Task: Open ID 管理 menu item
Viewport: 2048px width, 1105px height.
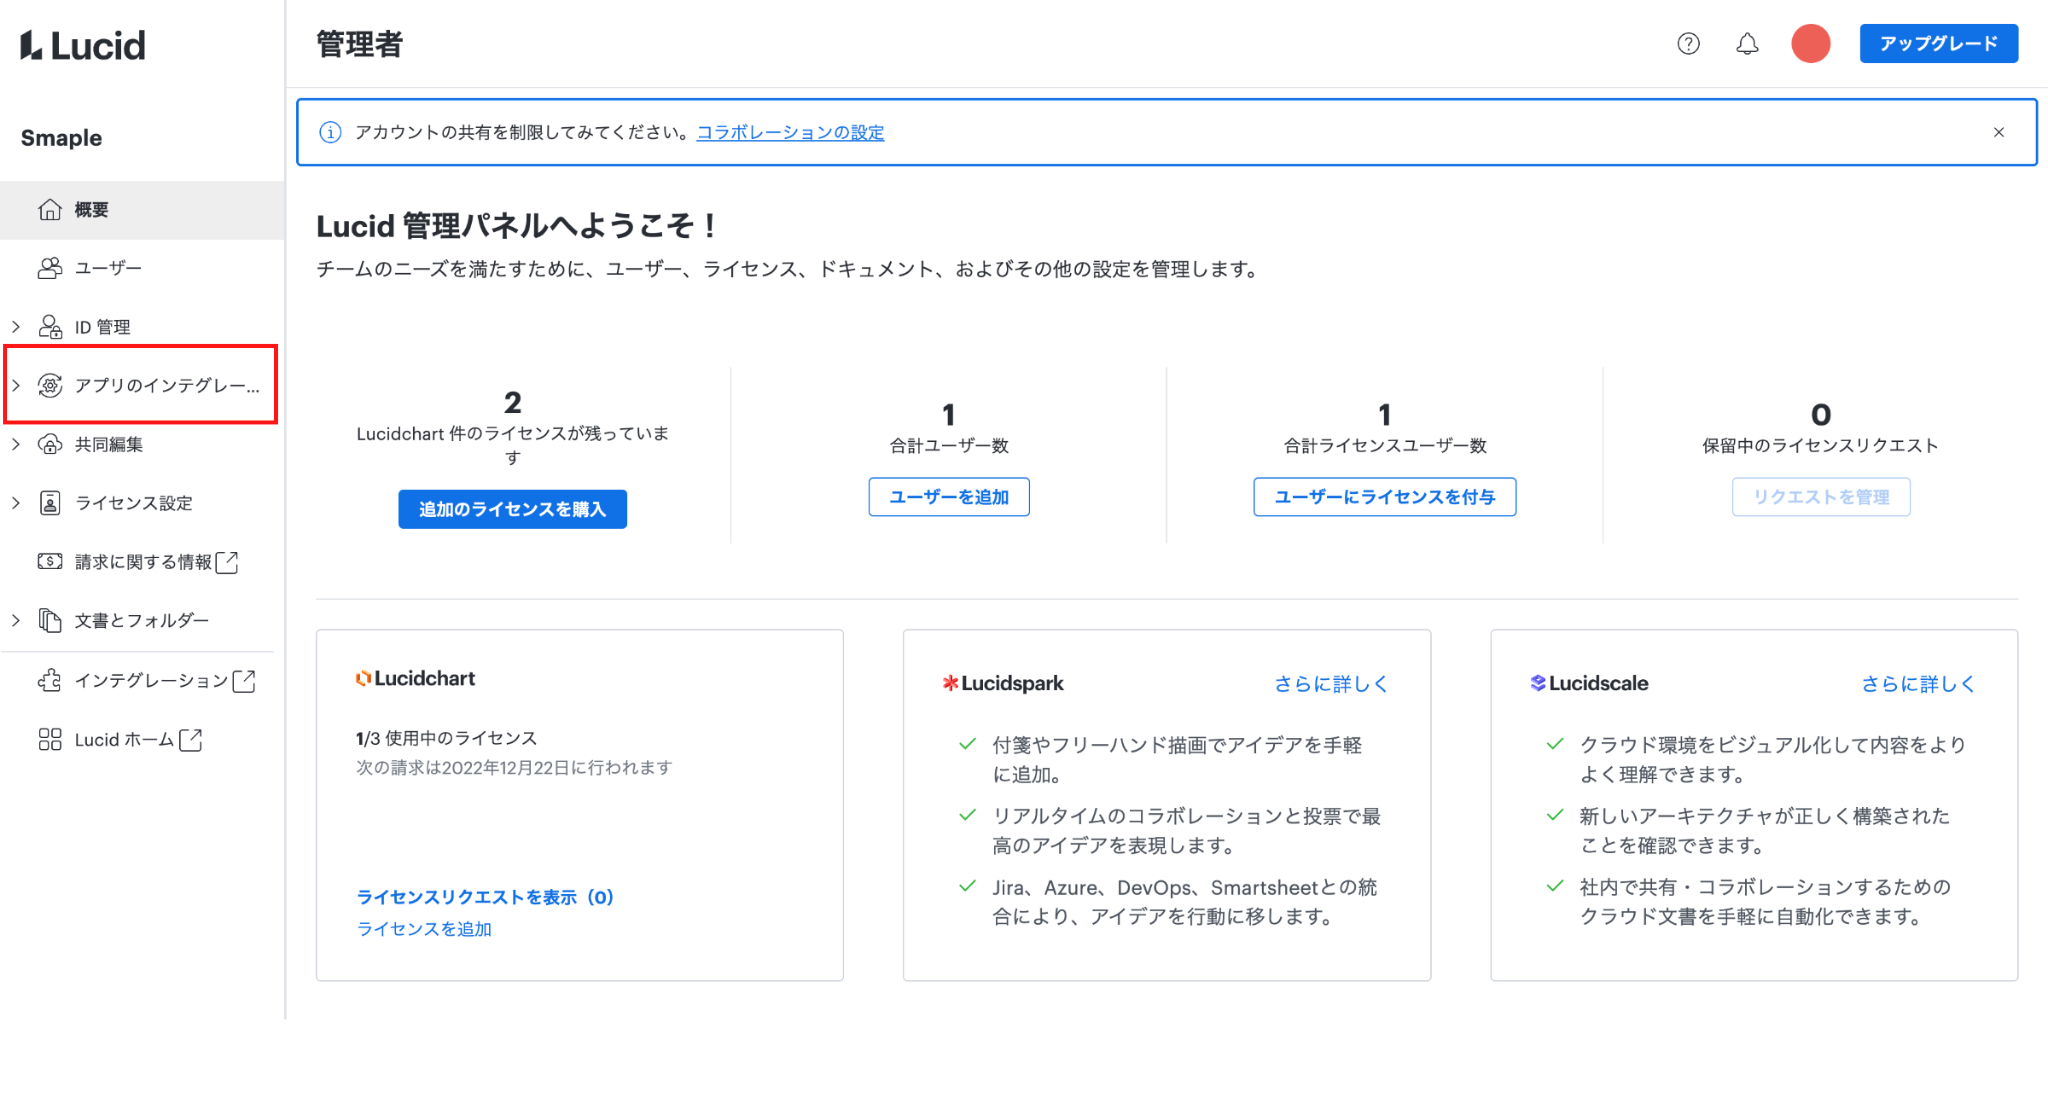Action: click(x=103, y=327)
